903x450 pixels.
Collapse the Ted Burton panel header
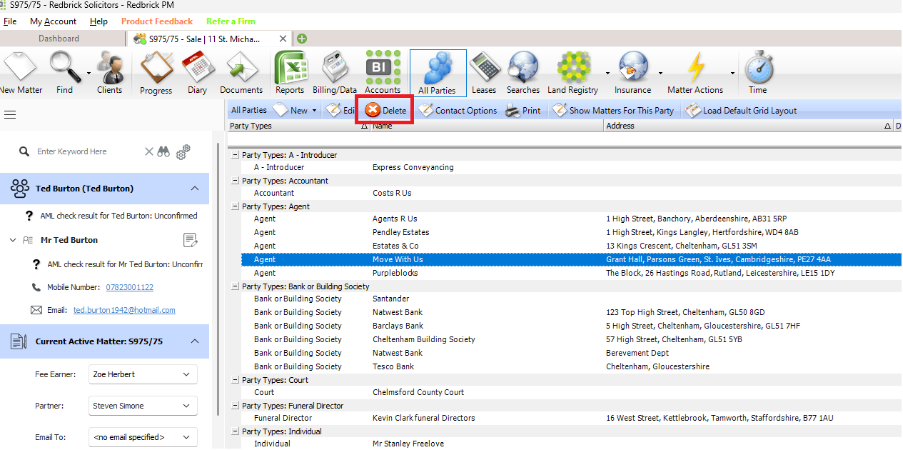193,188
